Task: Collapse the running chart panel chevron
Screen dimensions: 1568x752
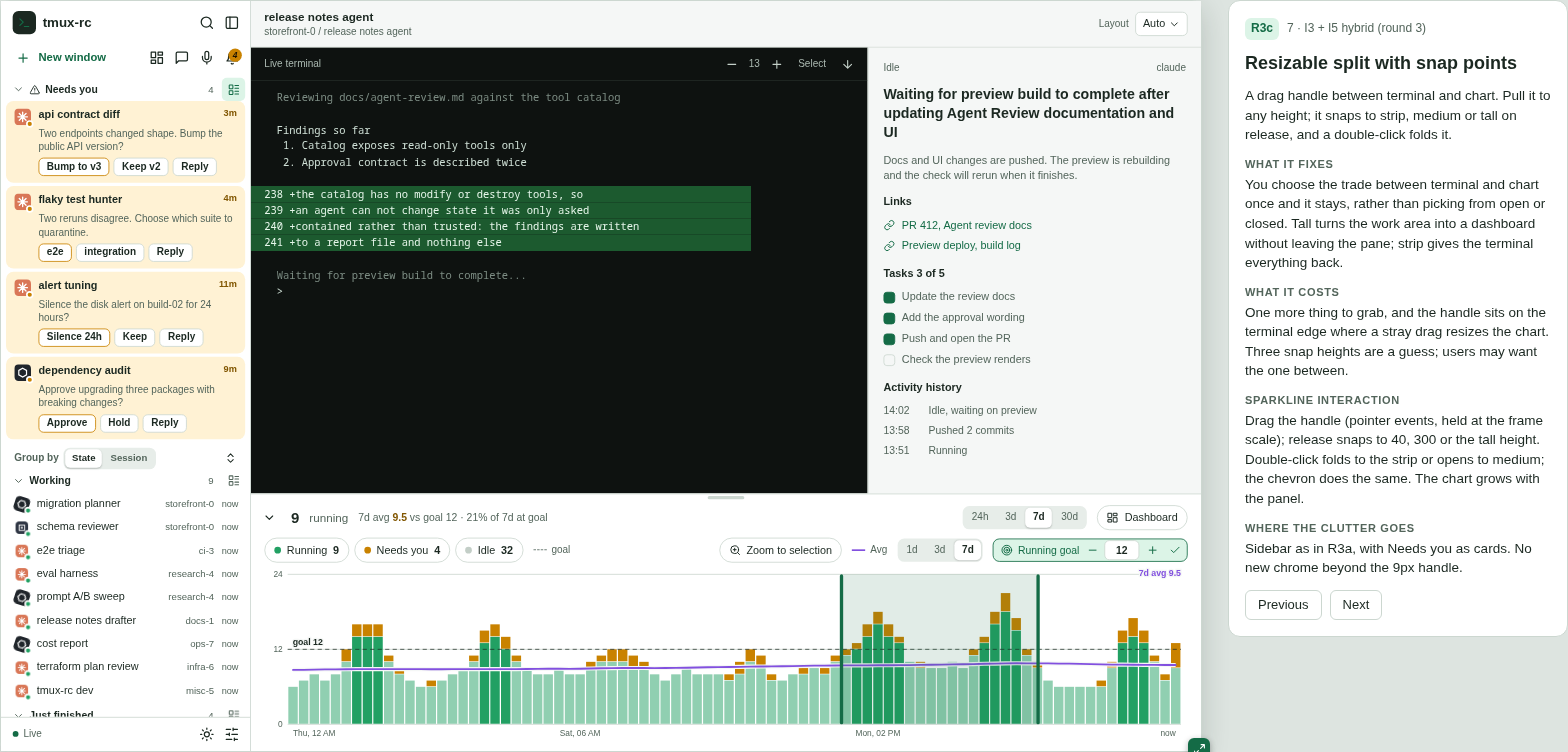Action: coord(269,518)
